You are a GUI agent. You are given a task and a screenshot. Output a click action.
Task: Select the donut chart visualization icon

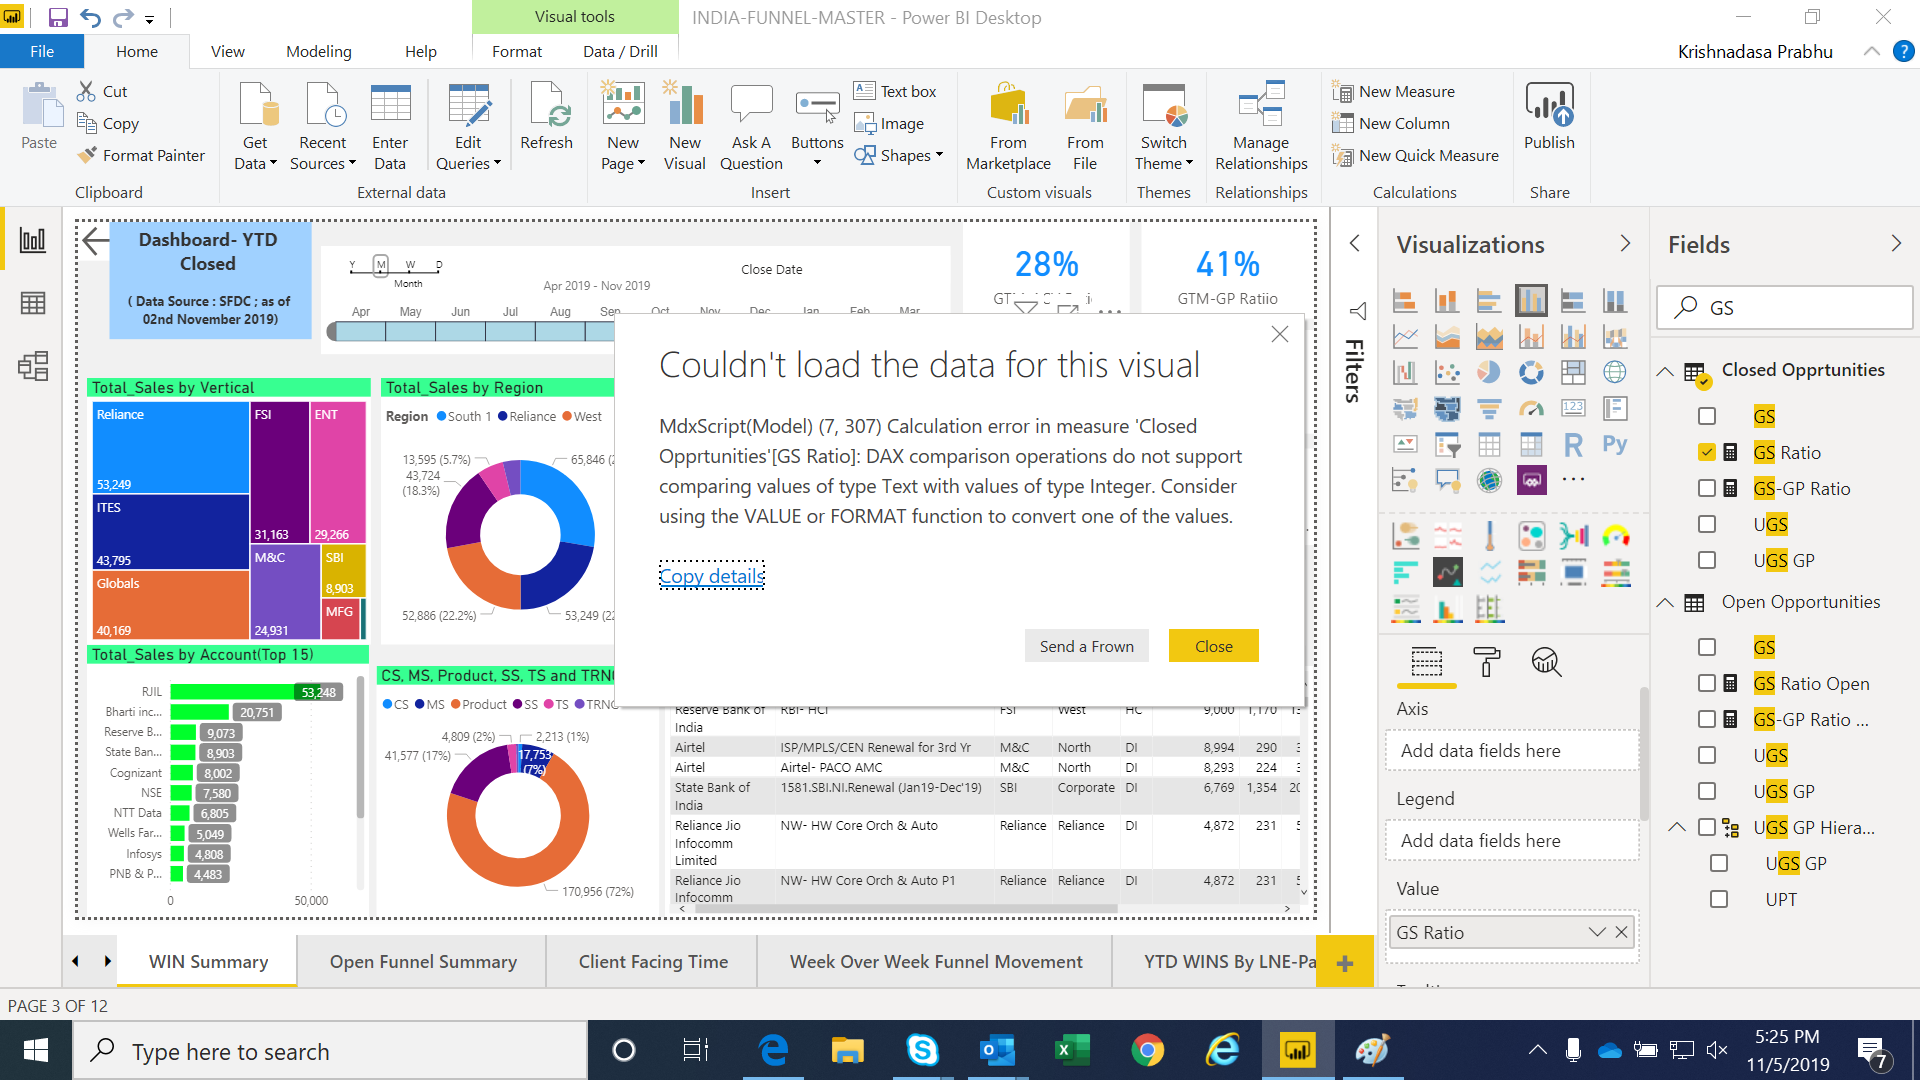[x=1531, y=372]
